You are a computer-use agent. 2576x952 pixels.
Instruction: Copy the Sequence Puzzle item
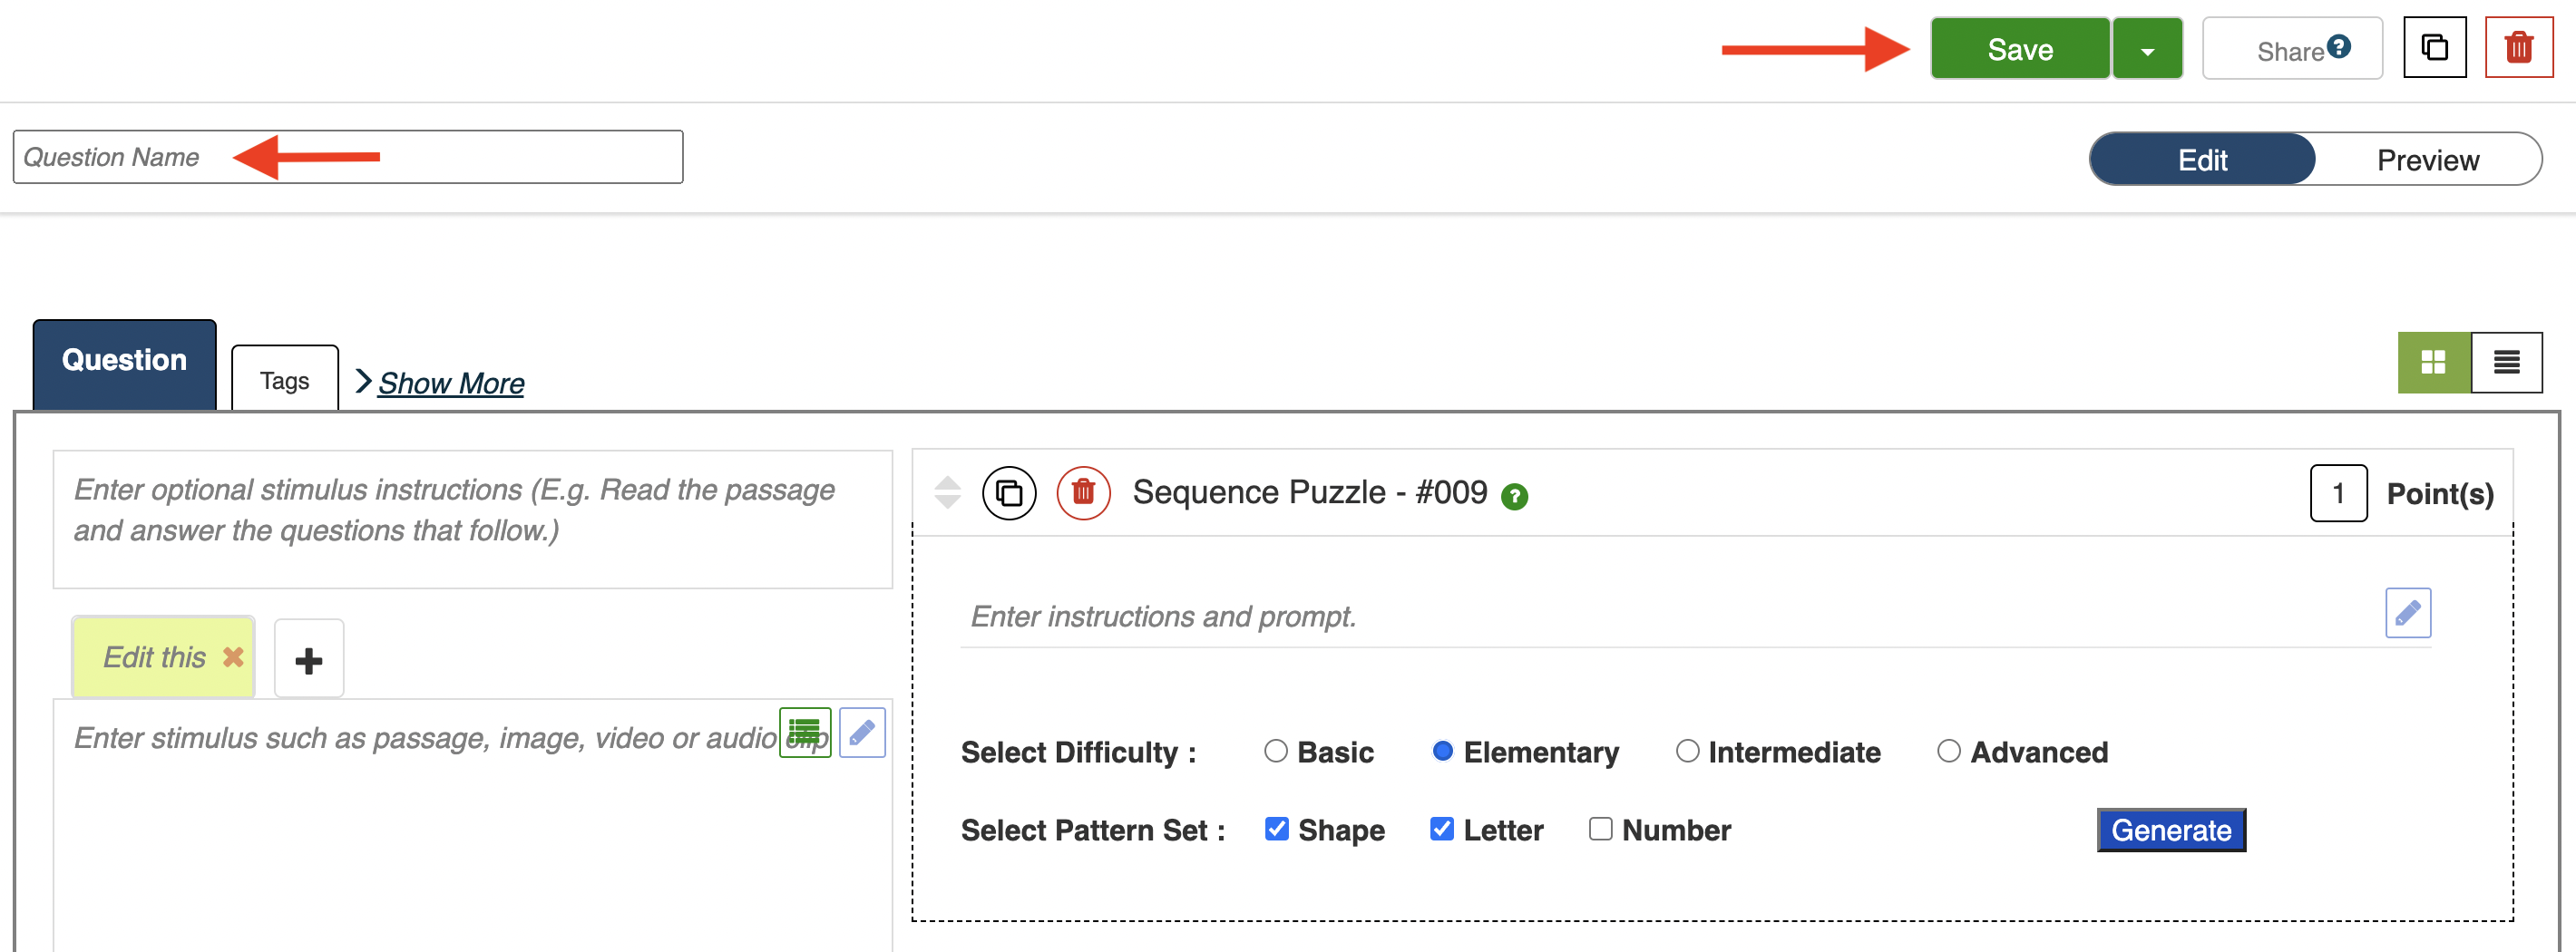tap(1008, 493)
